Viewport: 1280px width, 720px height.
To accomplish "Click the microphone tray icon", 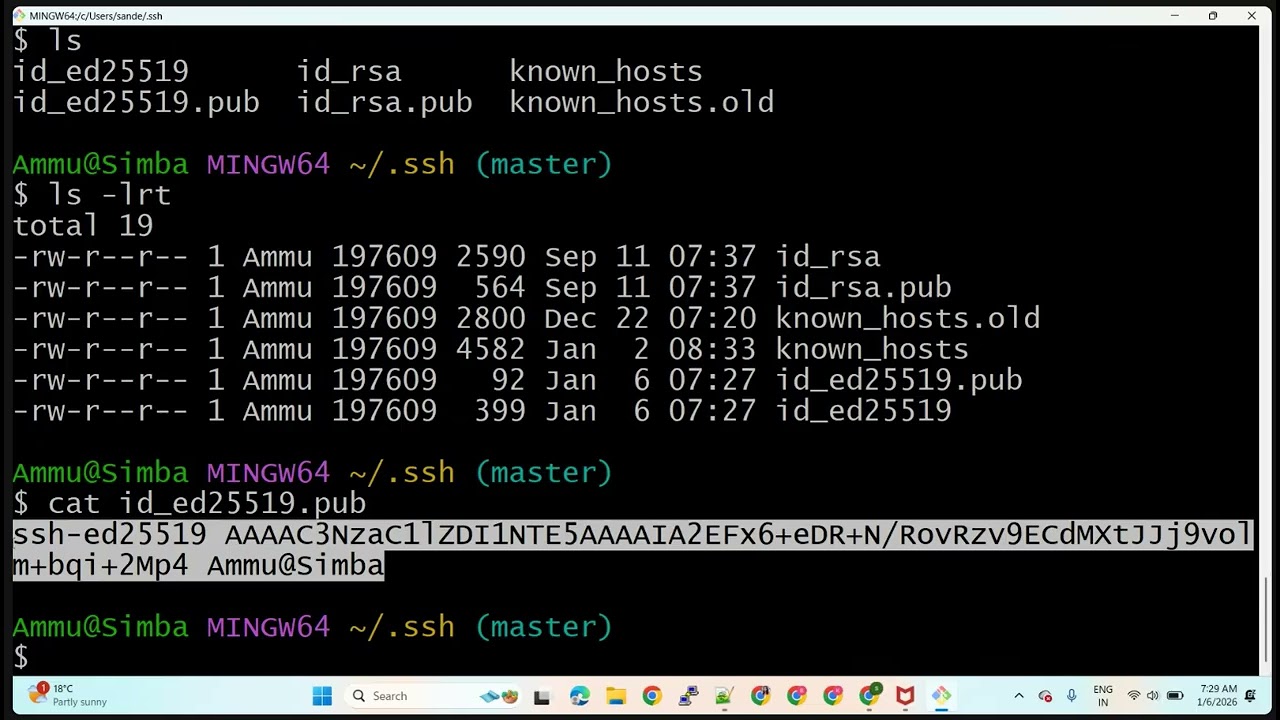I will (x=1072, y=696).
